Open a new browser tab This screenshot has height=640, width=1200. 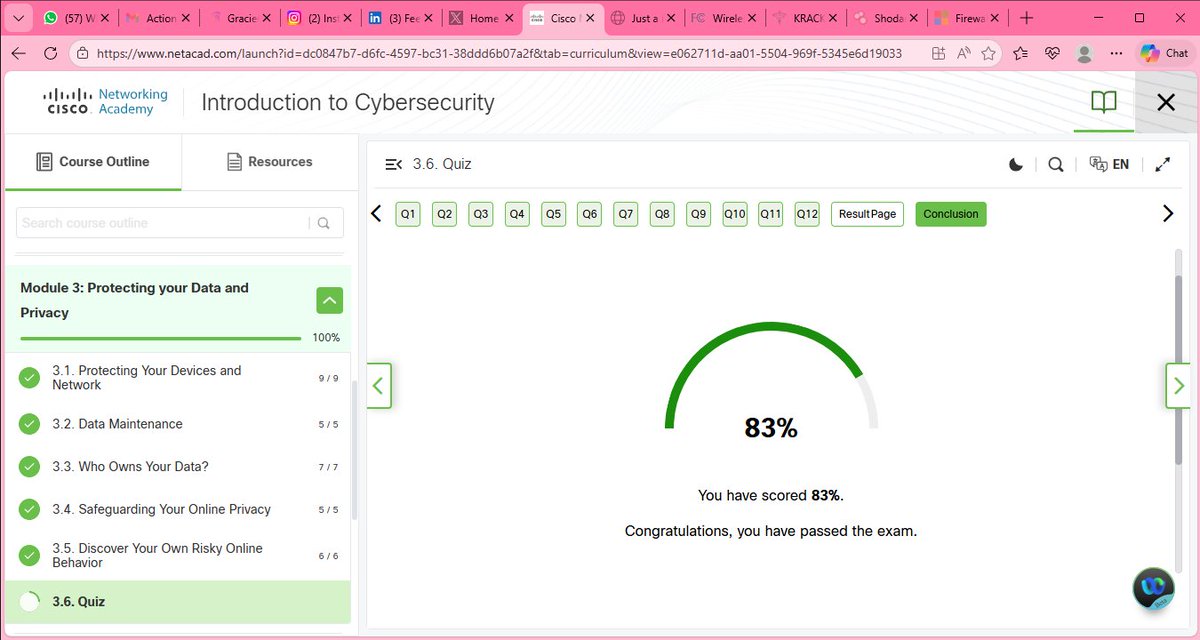[1026, 18]
